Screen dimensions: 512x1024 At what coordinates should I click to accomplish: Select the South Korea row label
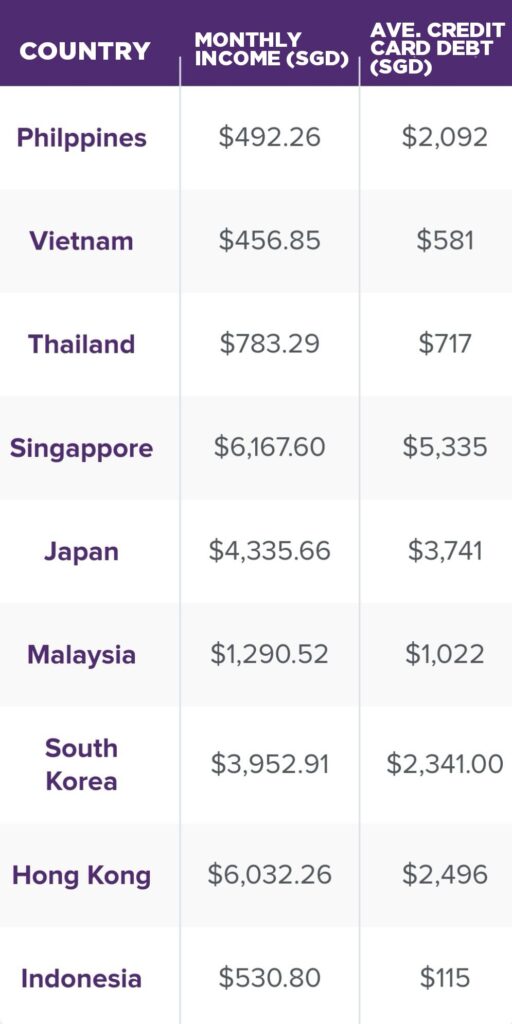click(82, 765)
